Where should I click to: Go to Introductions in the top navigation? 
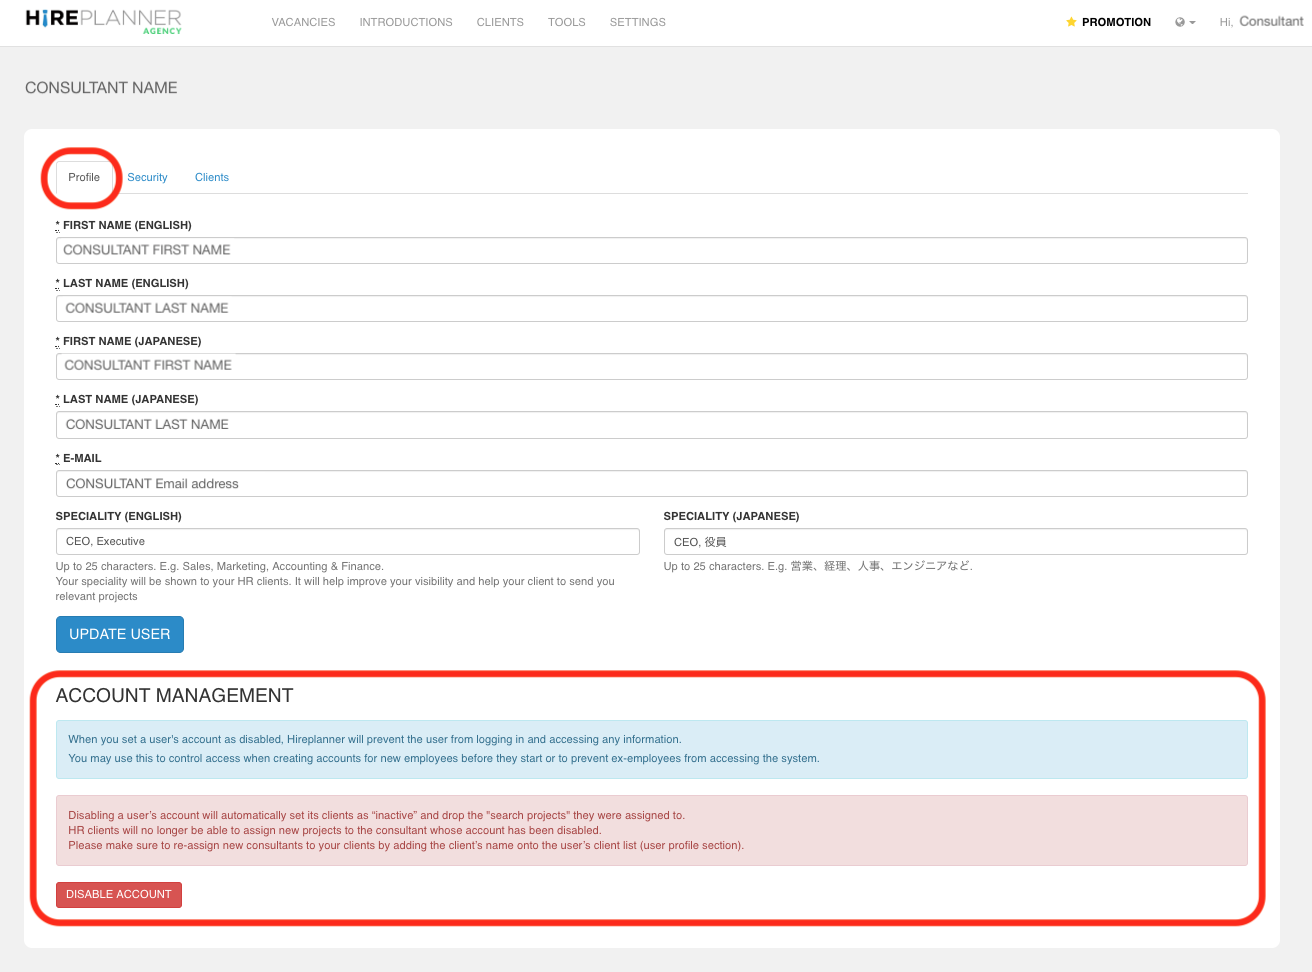tap(406, 22)
